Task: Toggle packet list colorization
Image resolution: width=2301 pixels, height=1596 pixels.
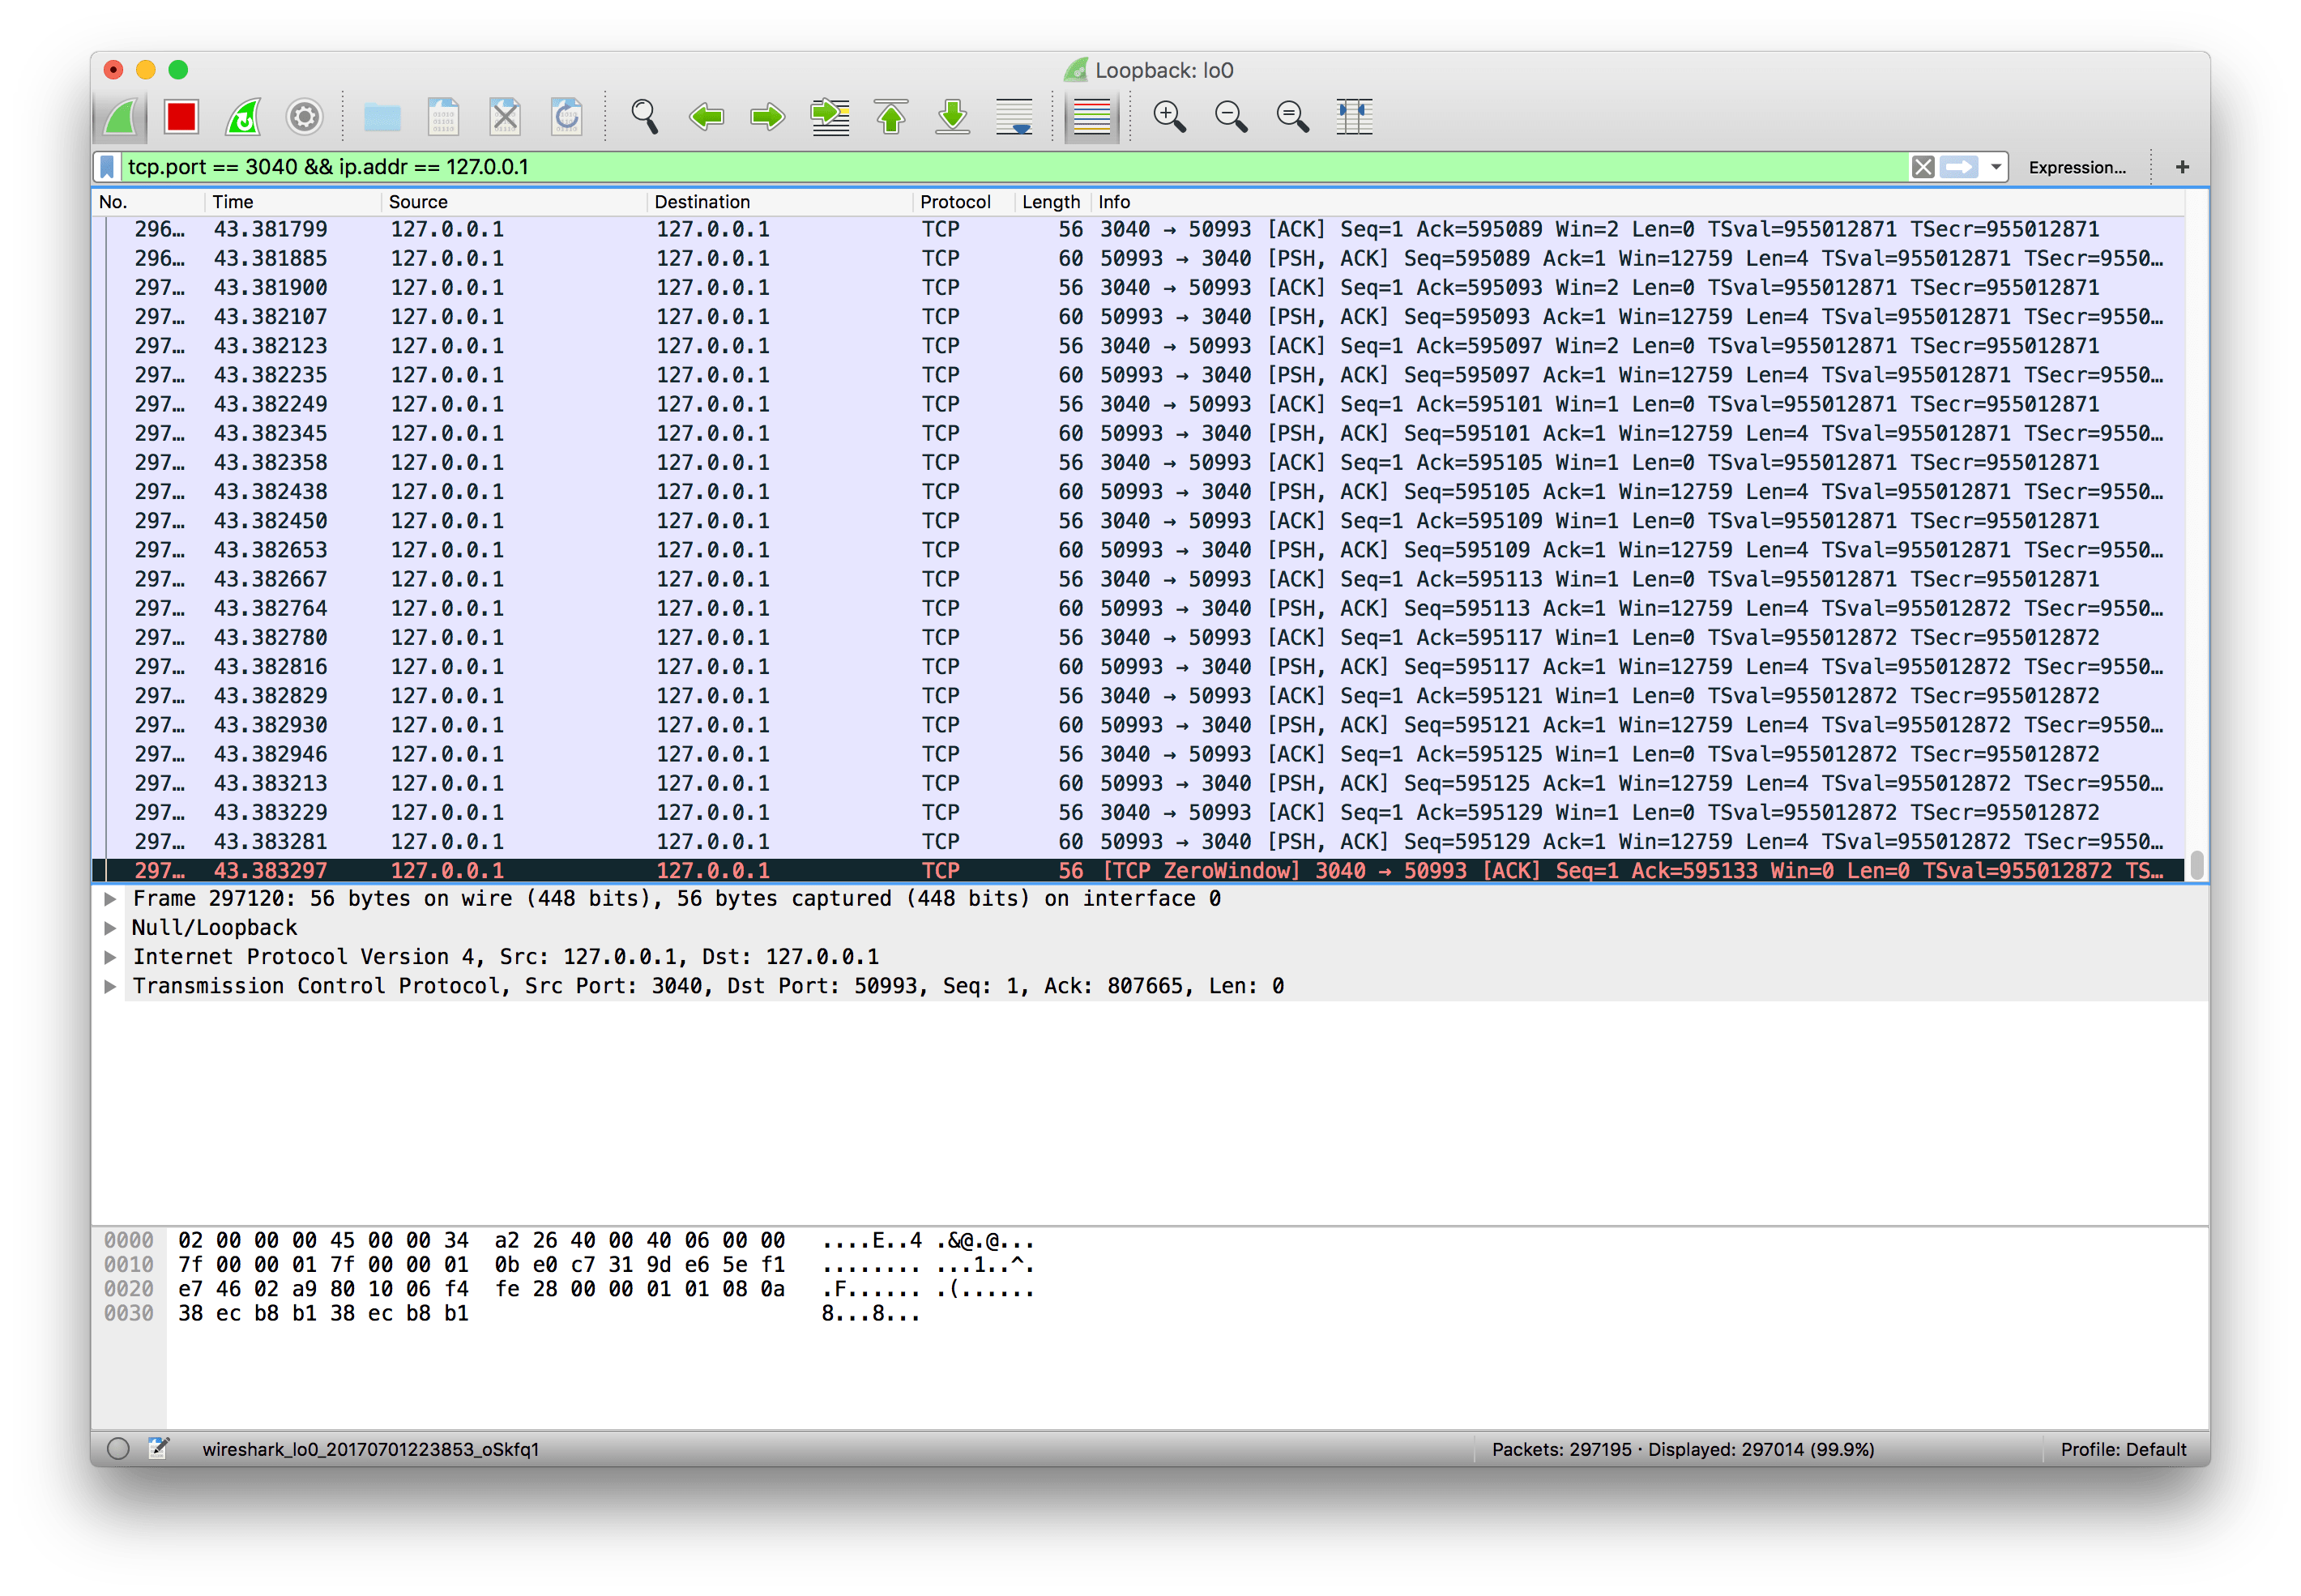Action: [x=1091, y=117]
